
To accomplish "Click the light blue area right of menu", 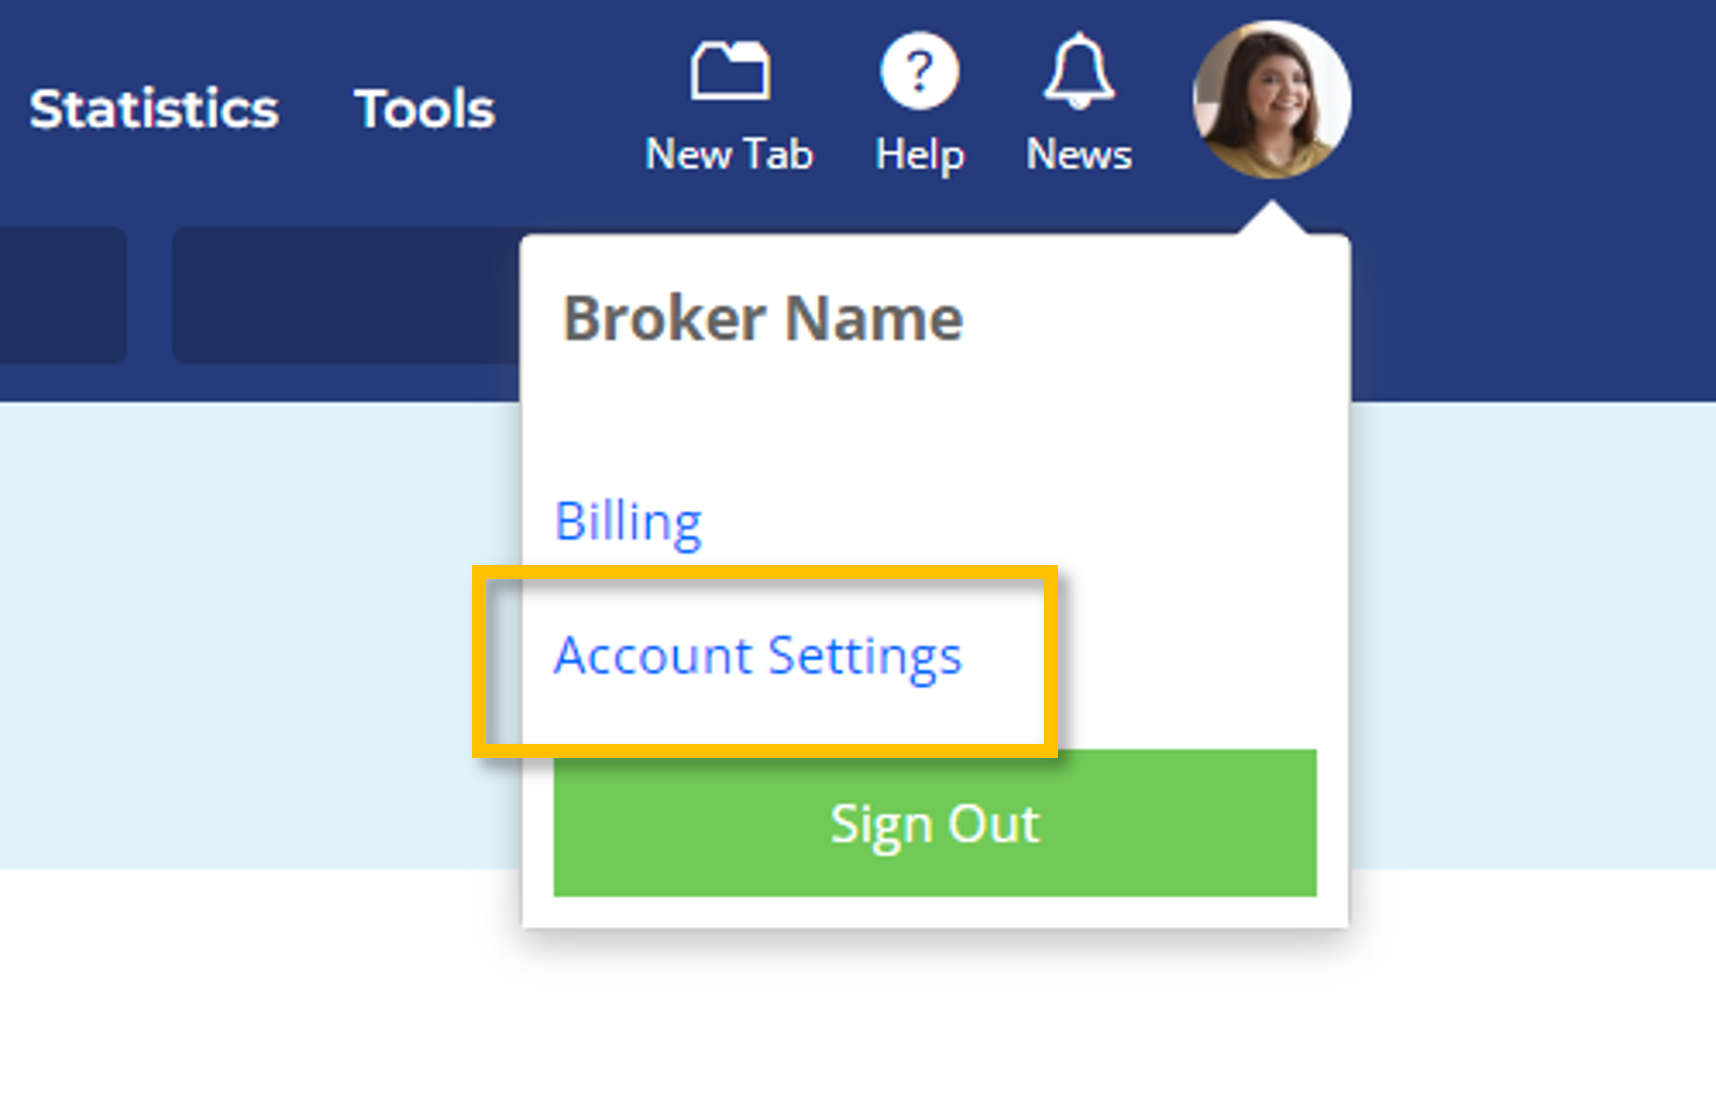I will 1533,635.
